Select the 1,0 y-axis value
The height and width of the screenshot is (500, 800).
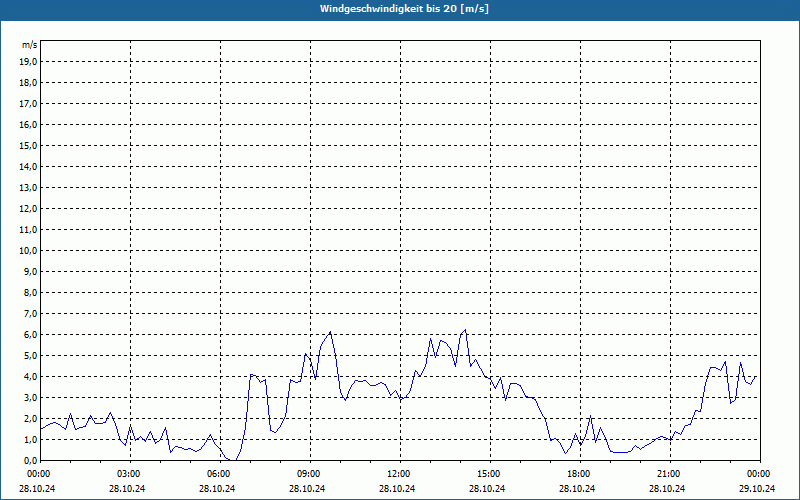pos(30,439)
